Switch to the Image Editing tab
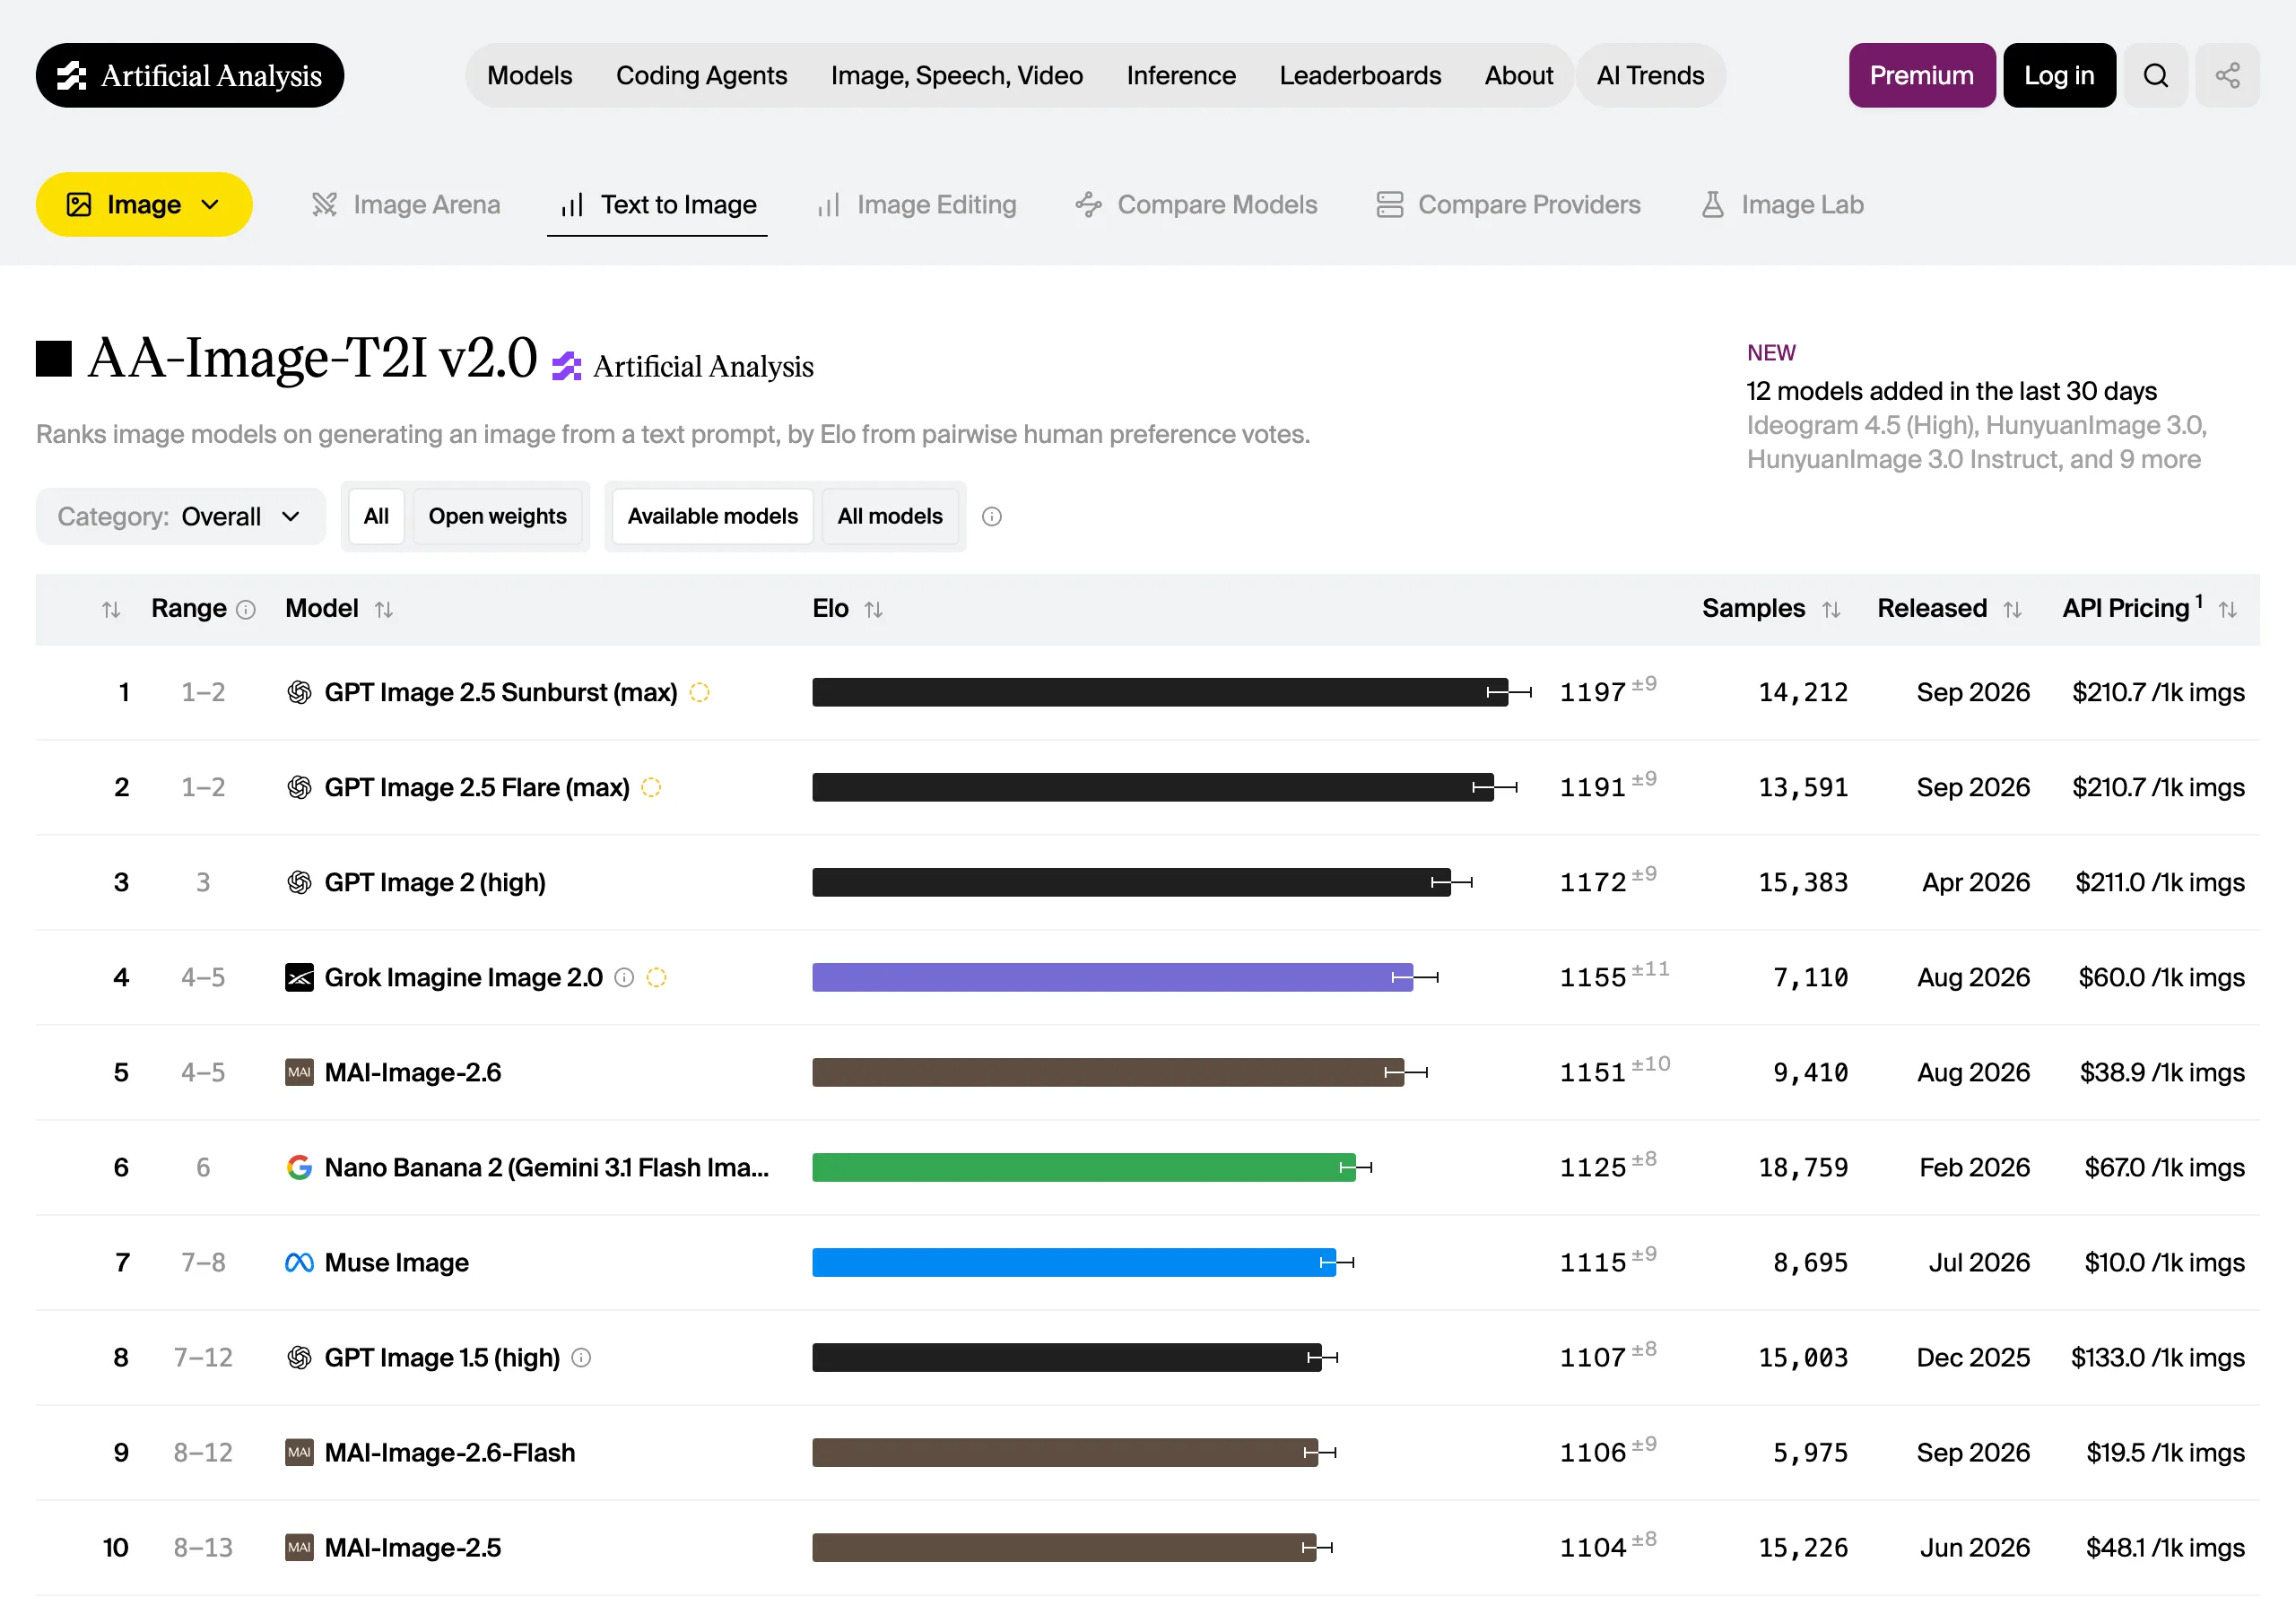This screenshot has width=2296, height=1614. pyautogui.click(x=916, y=204)
